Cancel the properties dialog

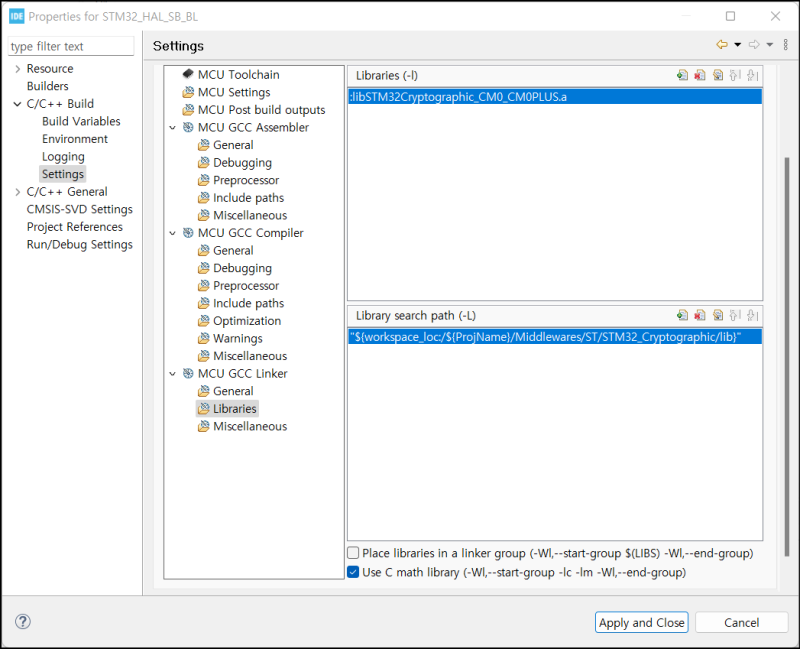pos(741,622)
